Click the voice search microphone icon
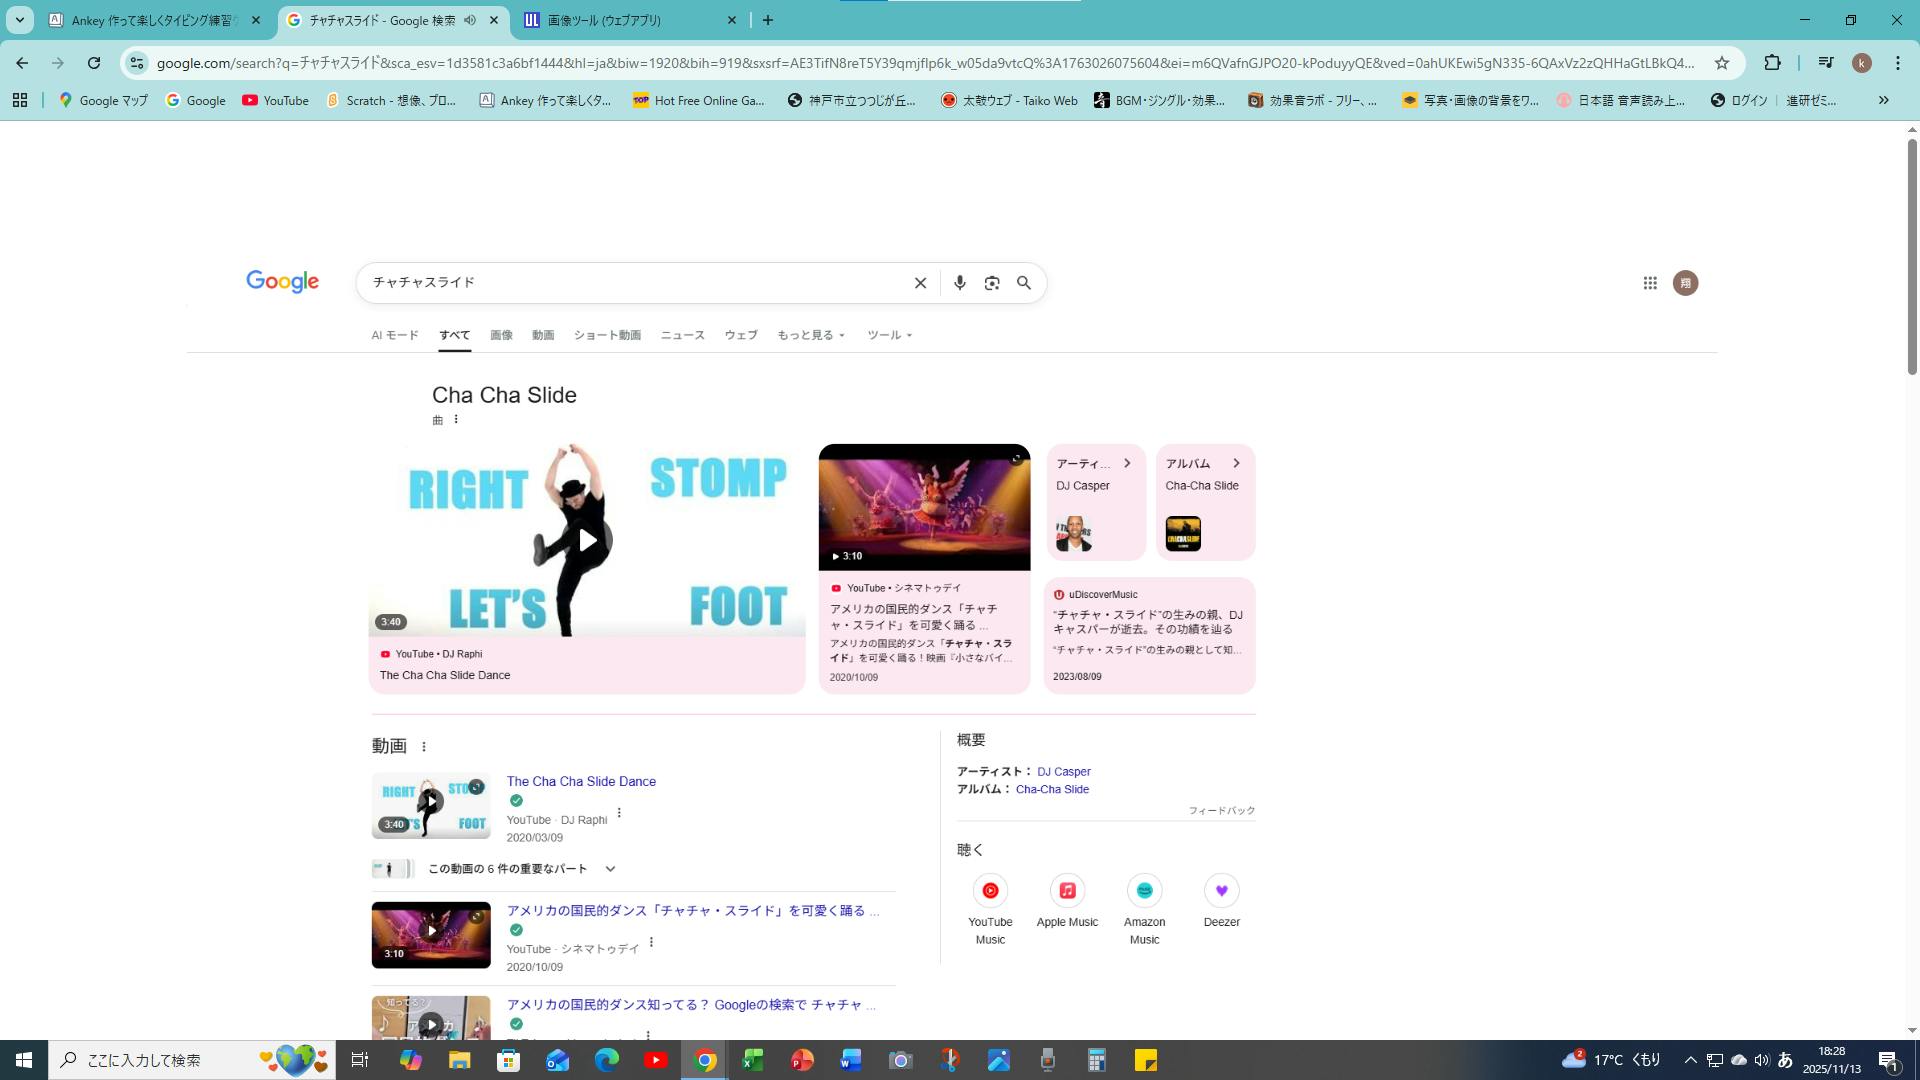The image size is (1920, 1080). click(x=959, y=283)
